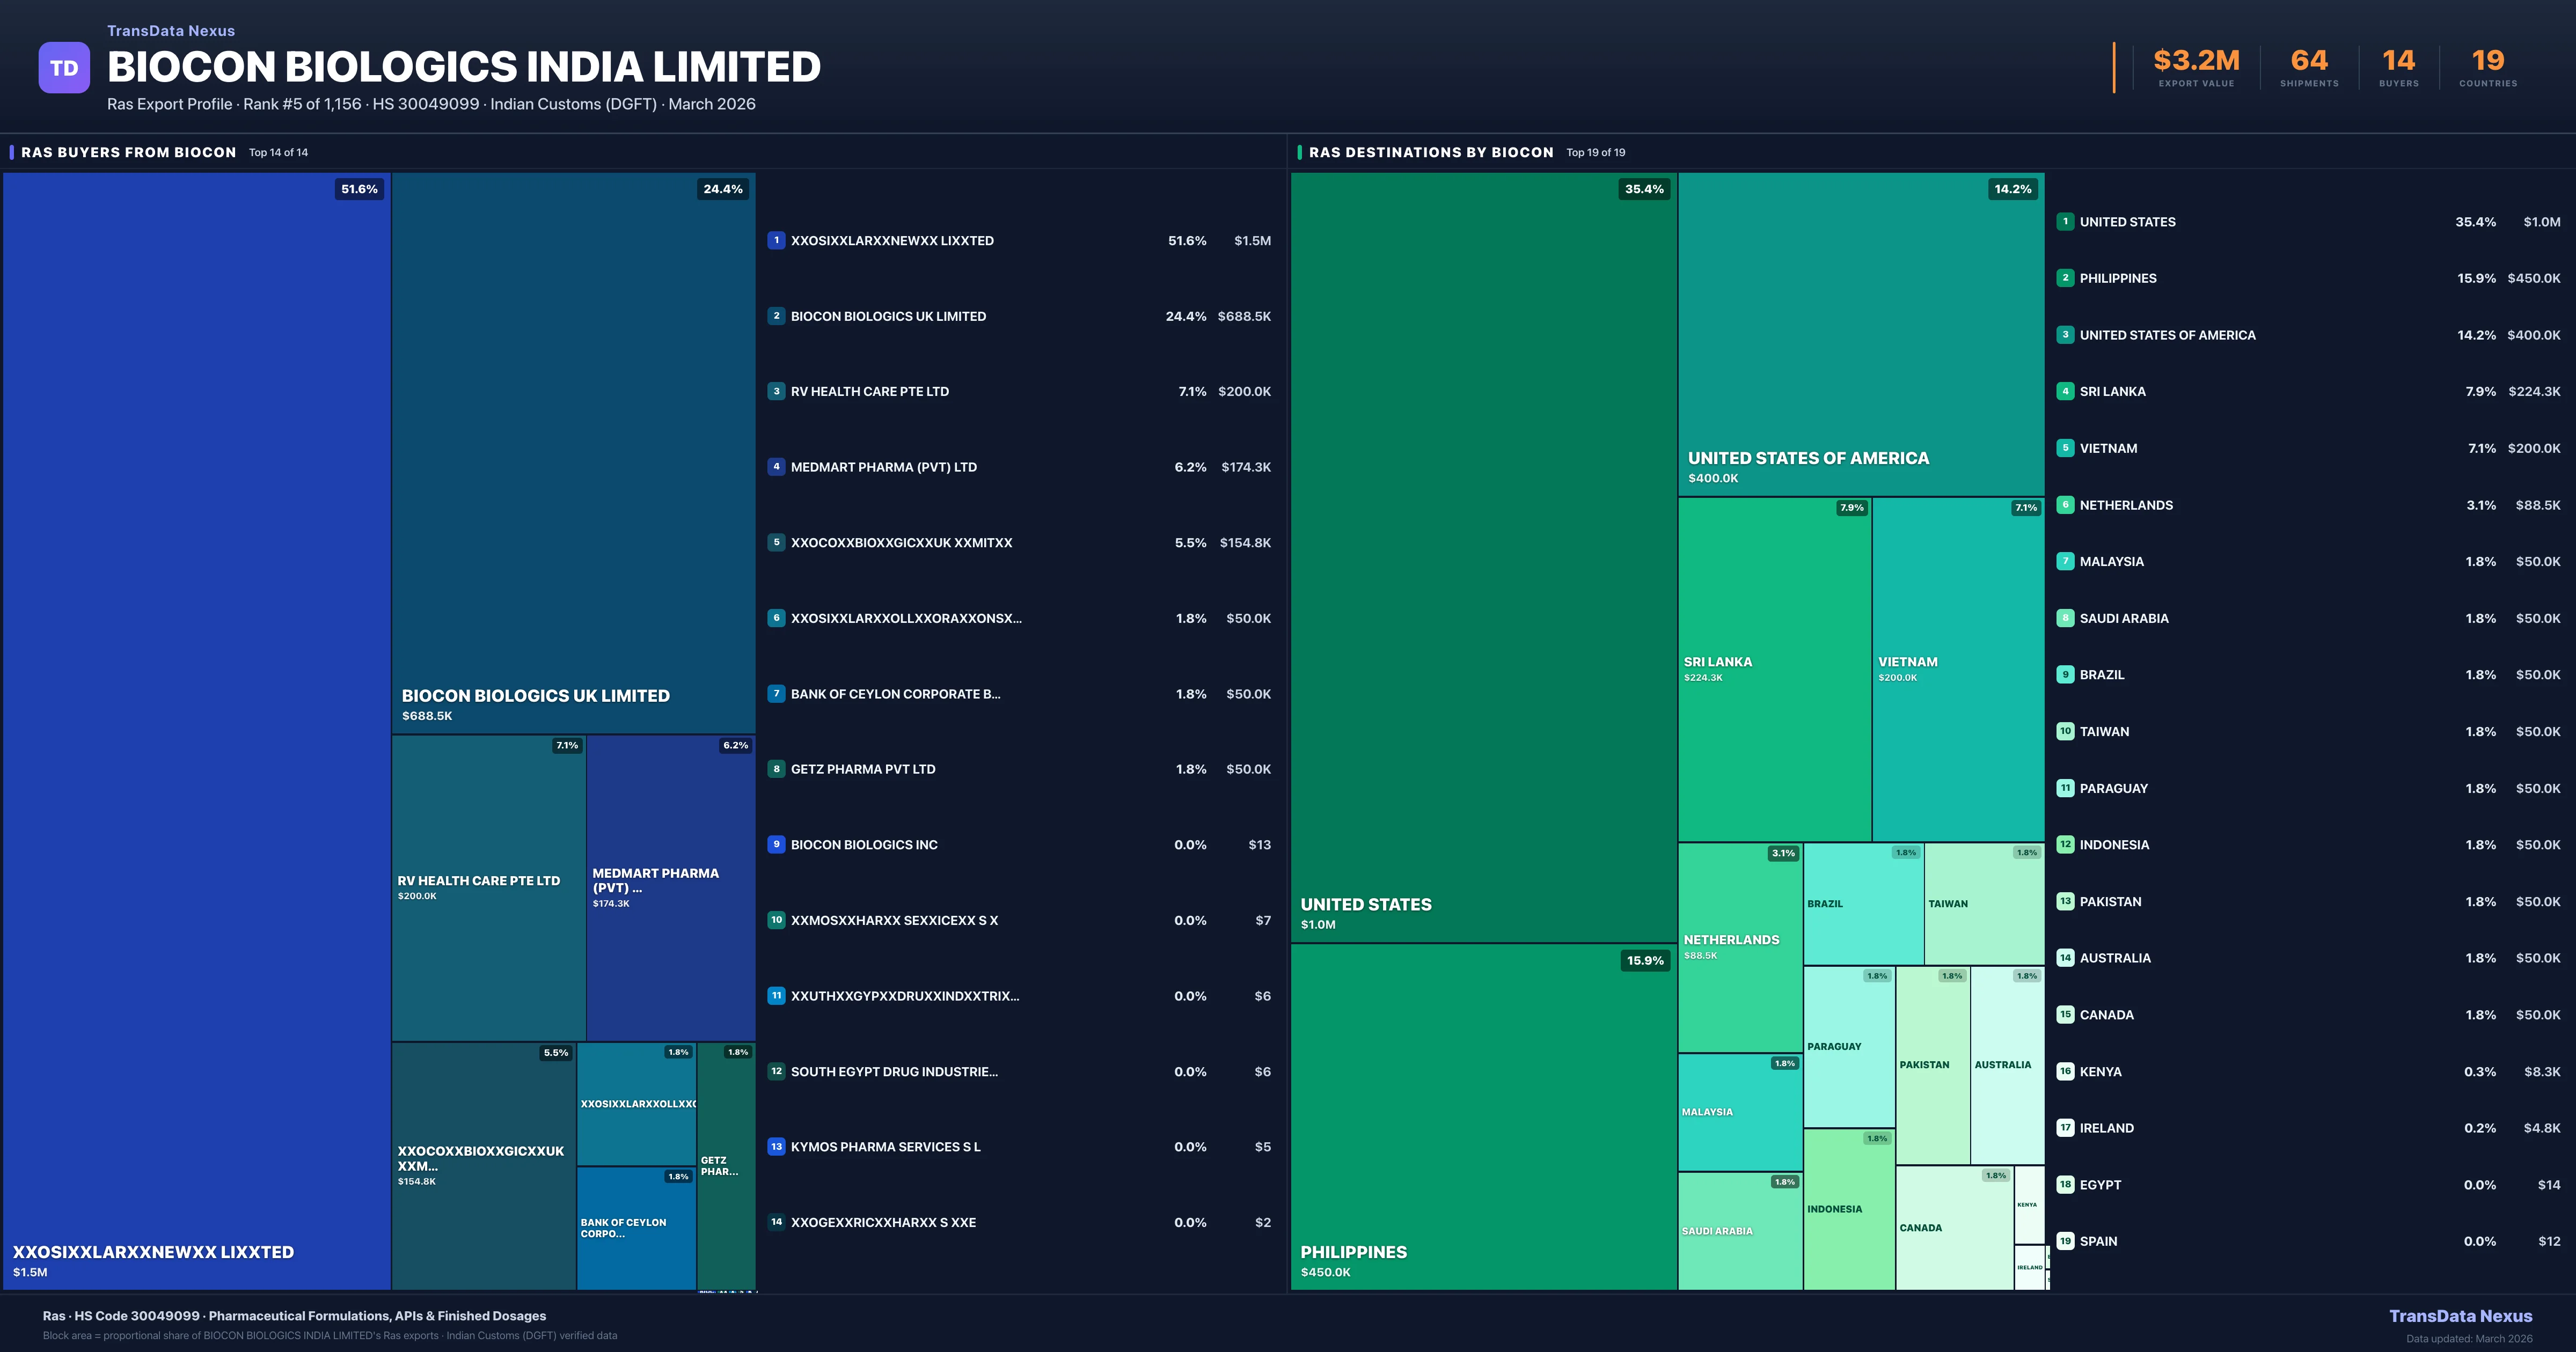Click the Medmart Pharma treemap block
The height and width of the screenshot is (1352, 2576).
(x=670, y=887)
